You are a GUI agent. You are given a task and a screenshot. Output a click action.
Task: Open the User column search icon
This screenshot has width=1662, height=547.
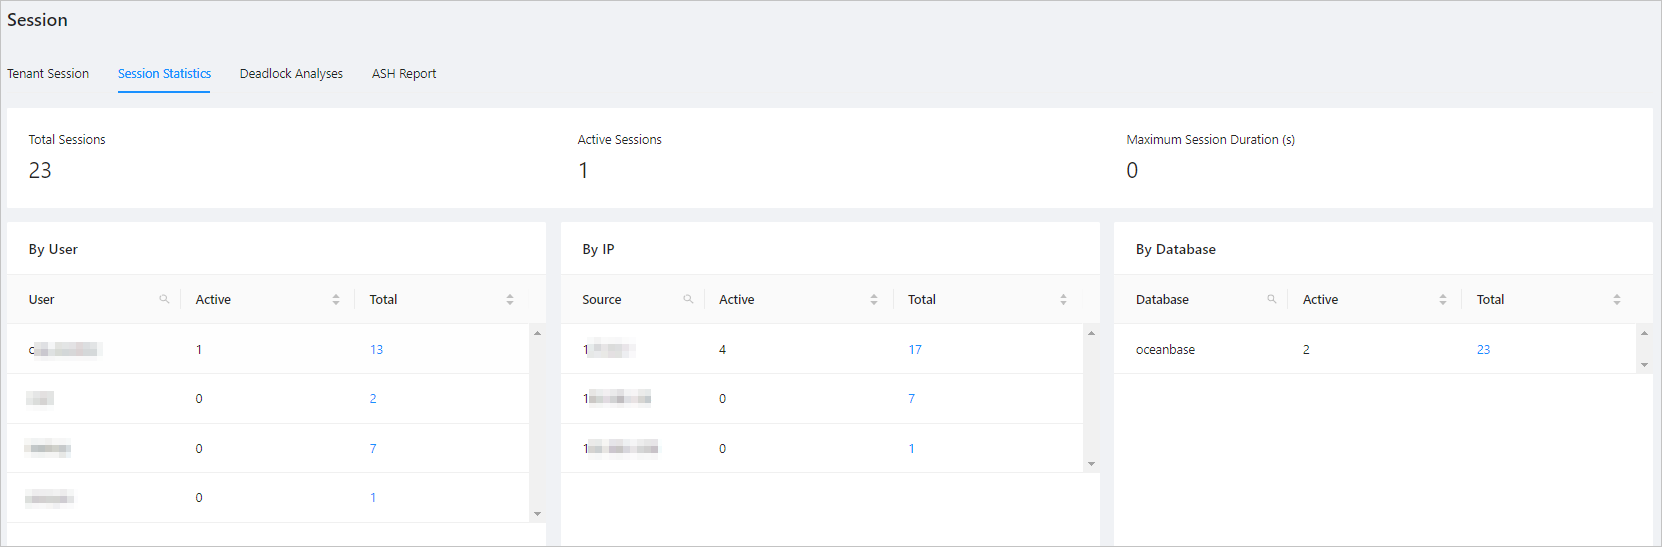click(x=164, y=299)
